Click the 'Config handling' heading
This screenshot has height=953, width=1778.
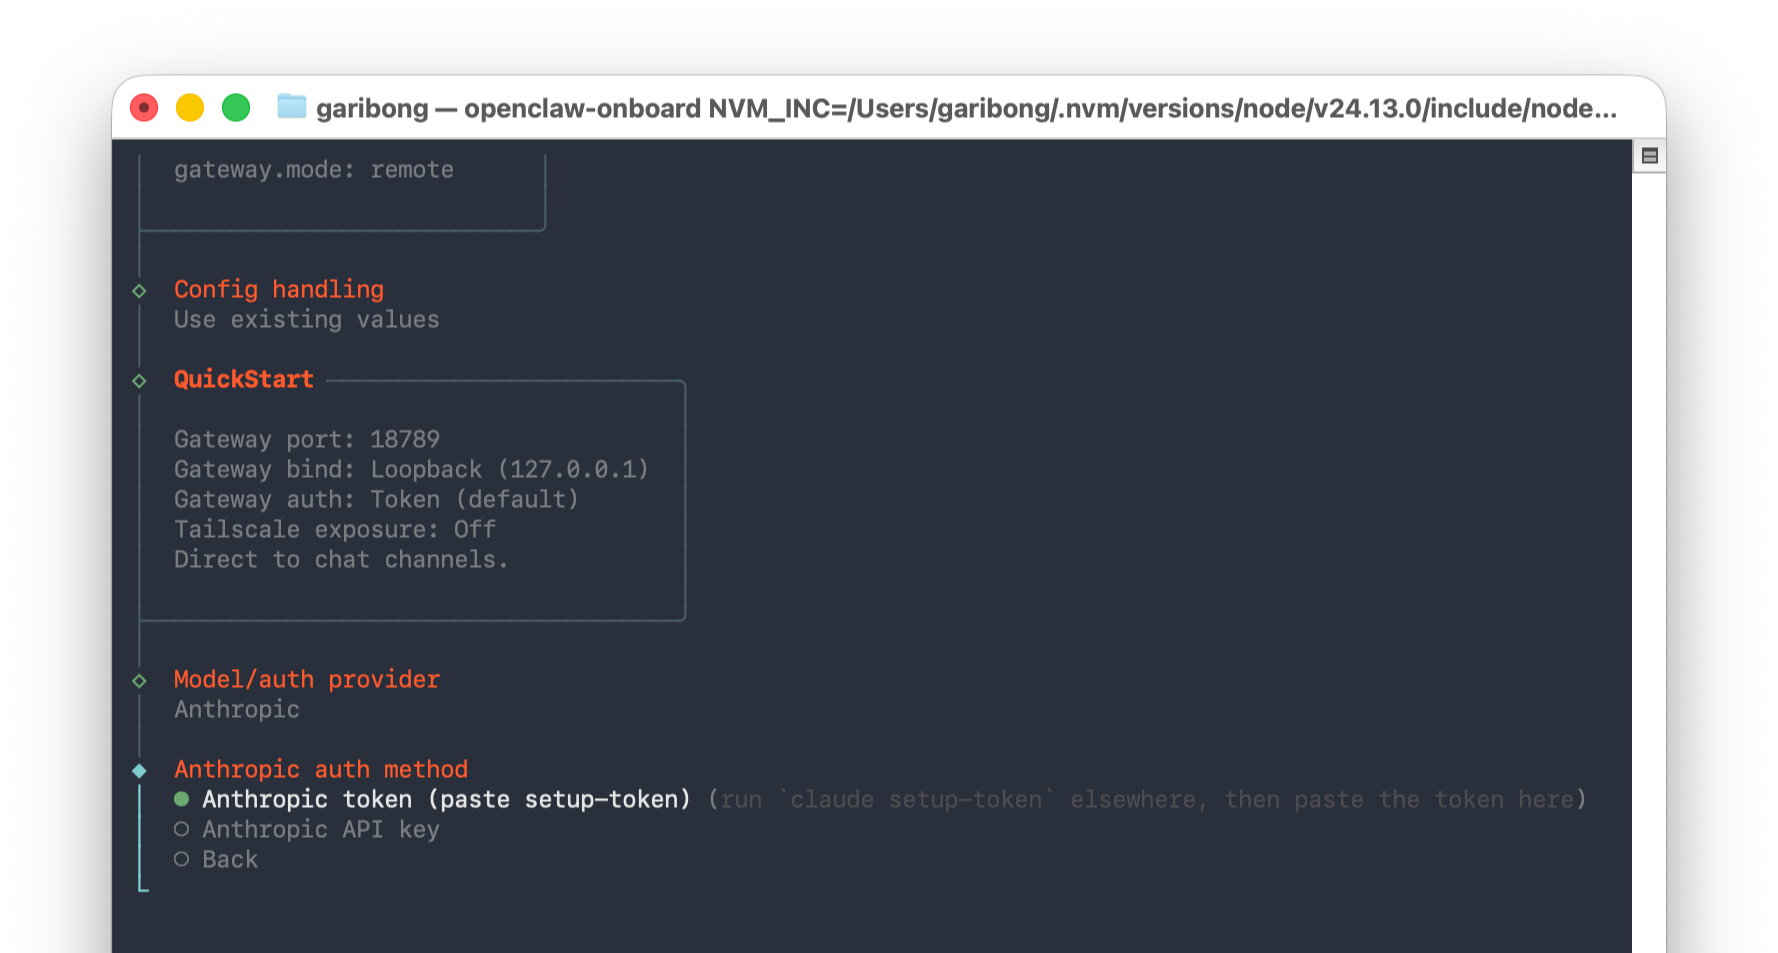click(x=279, y=289)
